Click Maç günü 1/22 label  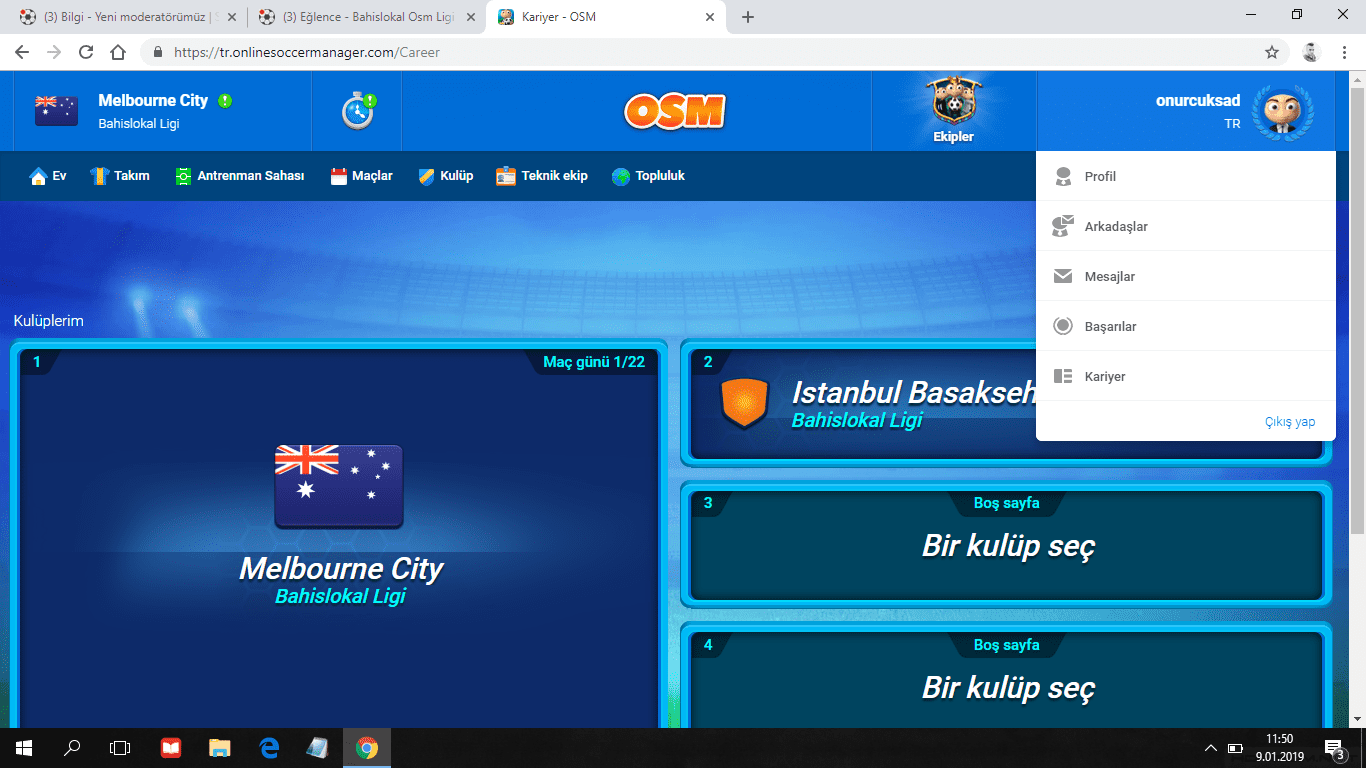pyautogui.click(x=594, y=362)
